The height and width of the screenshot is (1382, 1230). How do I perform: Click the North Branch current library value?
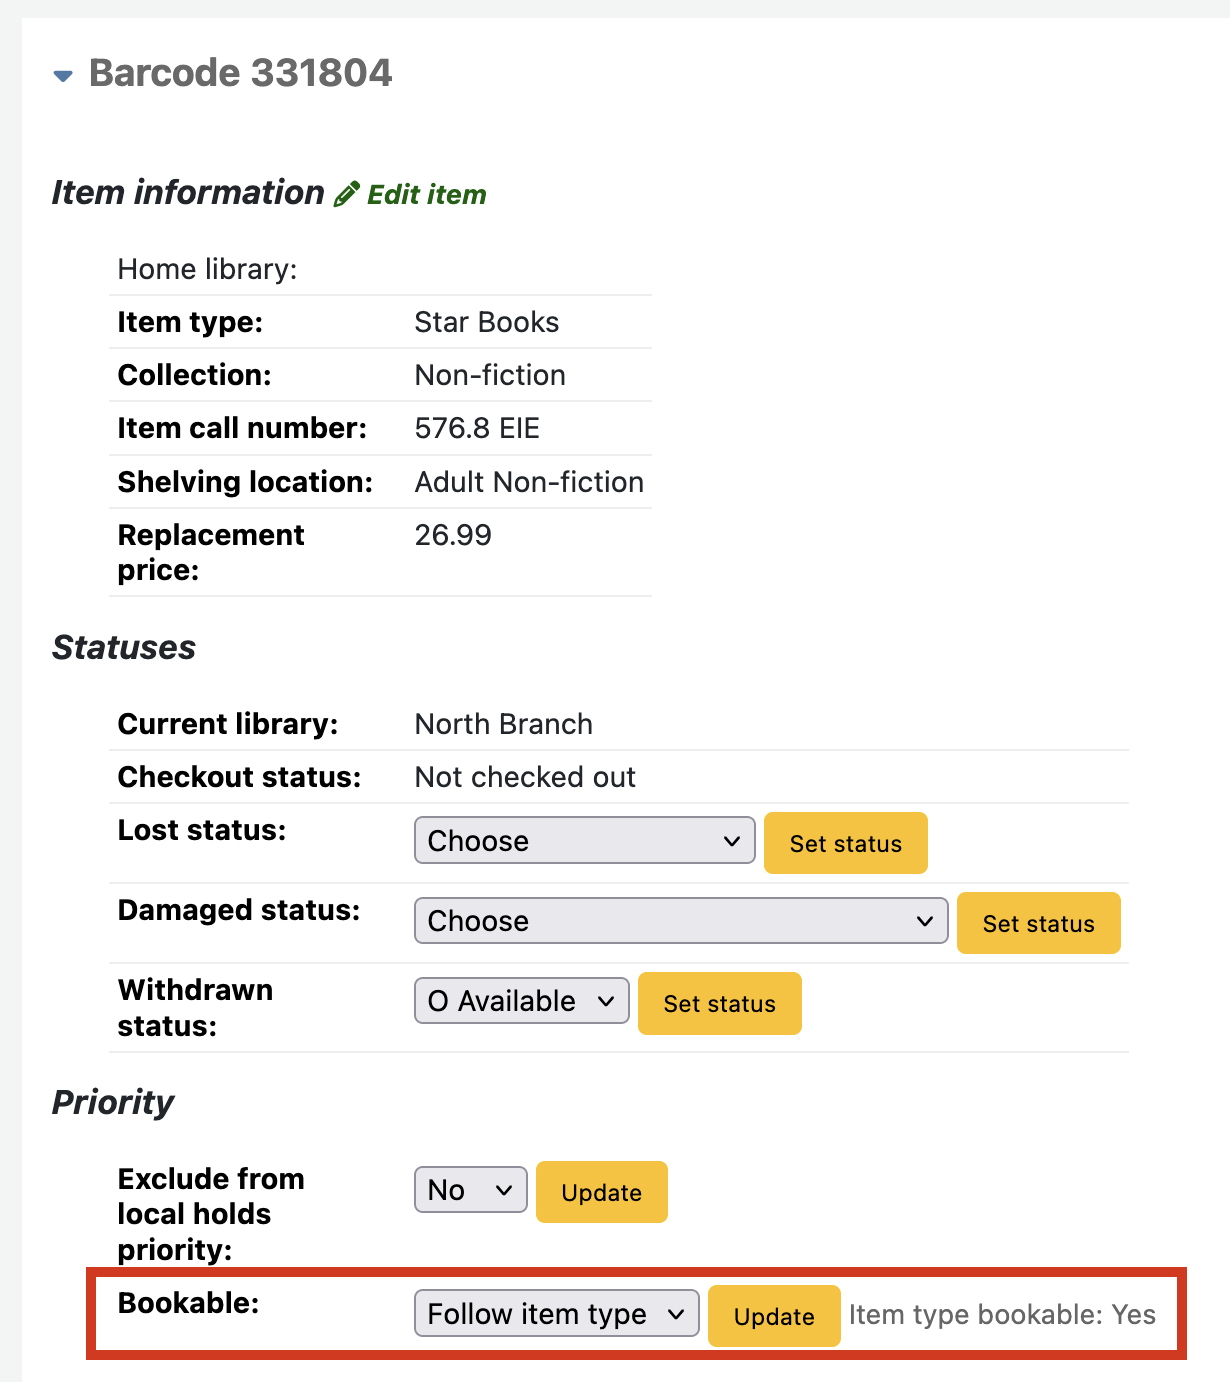[x=503, y=724]
